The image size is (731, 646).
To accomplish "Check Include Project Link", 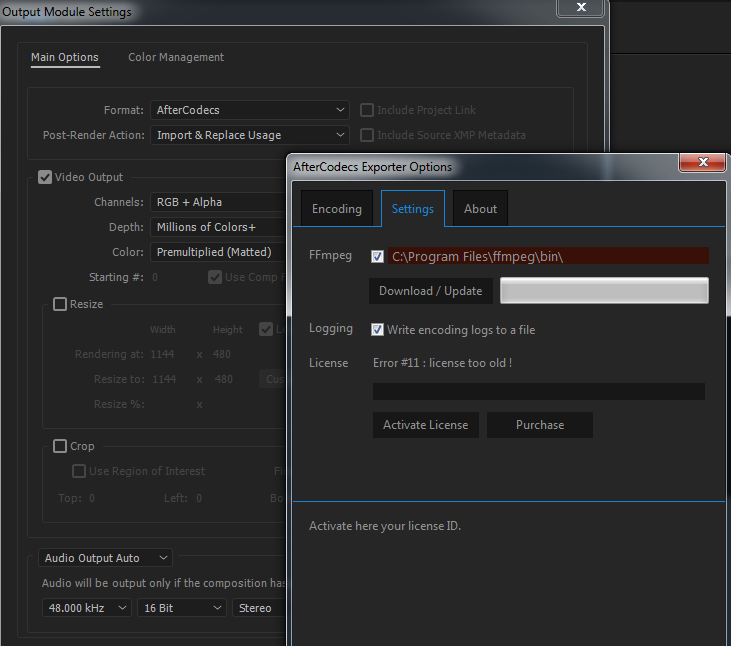I will [367, 110].
